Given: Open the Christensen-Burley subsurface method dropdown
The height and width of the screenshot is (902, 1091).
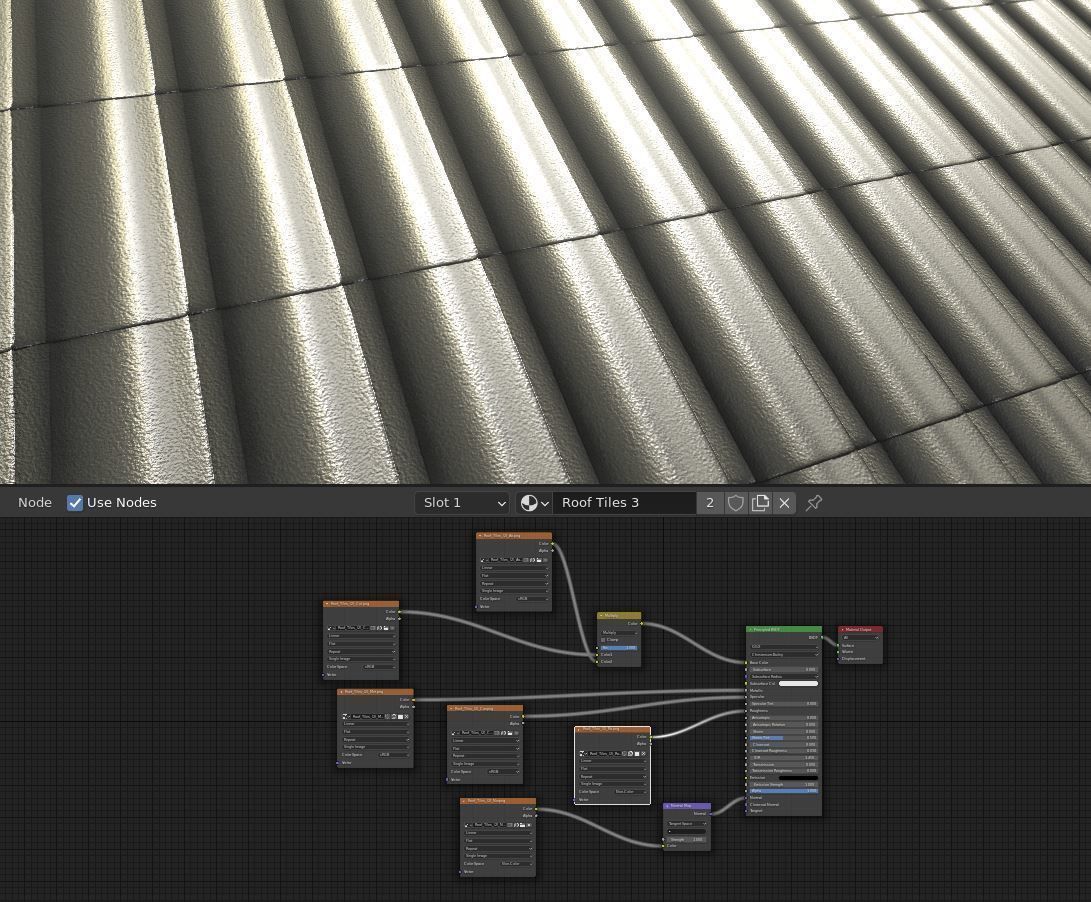Looking at the screenshot, I should pyautogui.click(x=785, y=654).
